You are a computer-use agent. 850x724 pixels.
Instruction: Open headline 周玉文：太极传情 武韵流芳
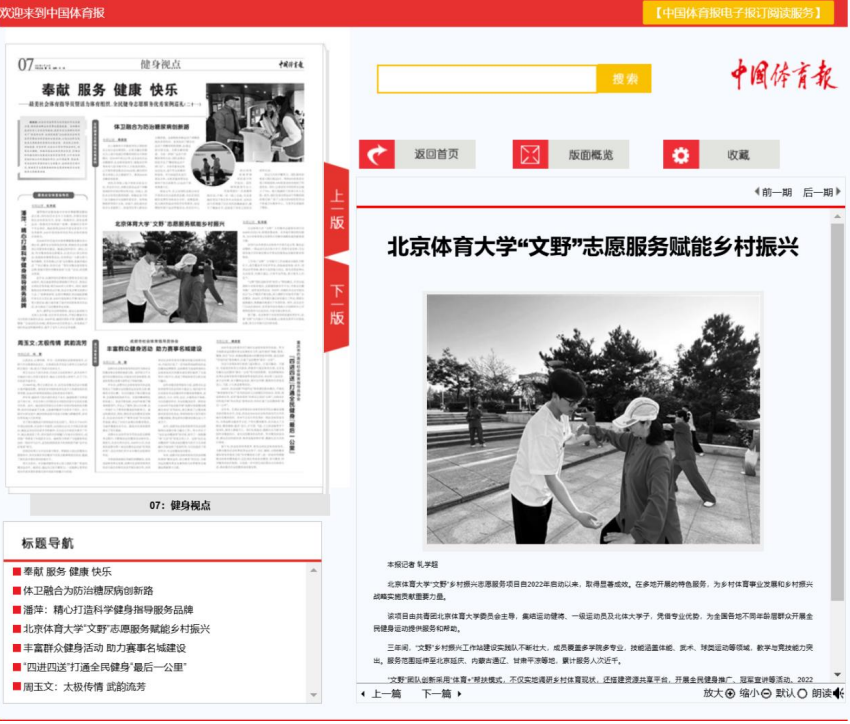84,687
